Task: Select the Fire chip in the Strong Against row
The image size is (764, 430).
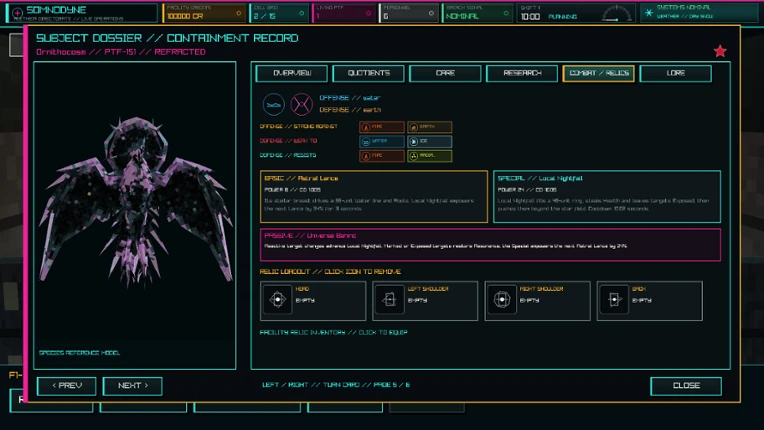Action: click(382, 127)
